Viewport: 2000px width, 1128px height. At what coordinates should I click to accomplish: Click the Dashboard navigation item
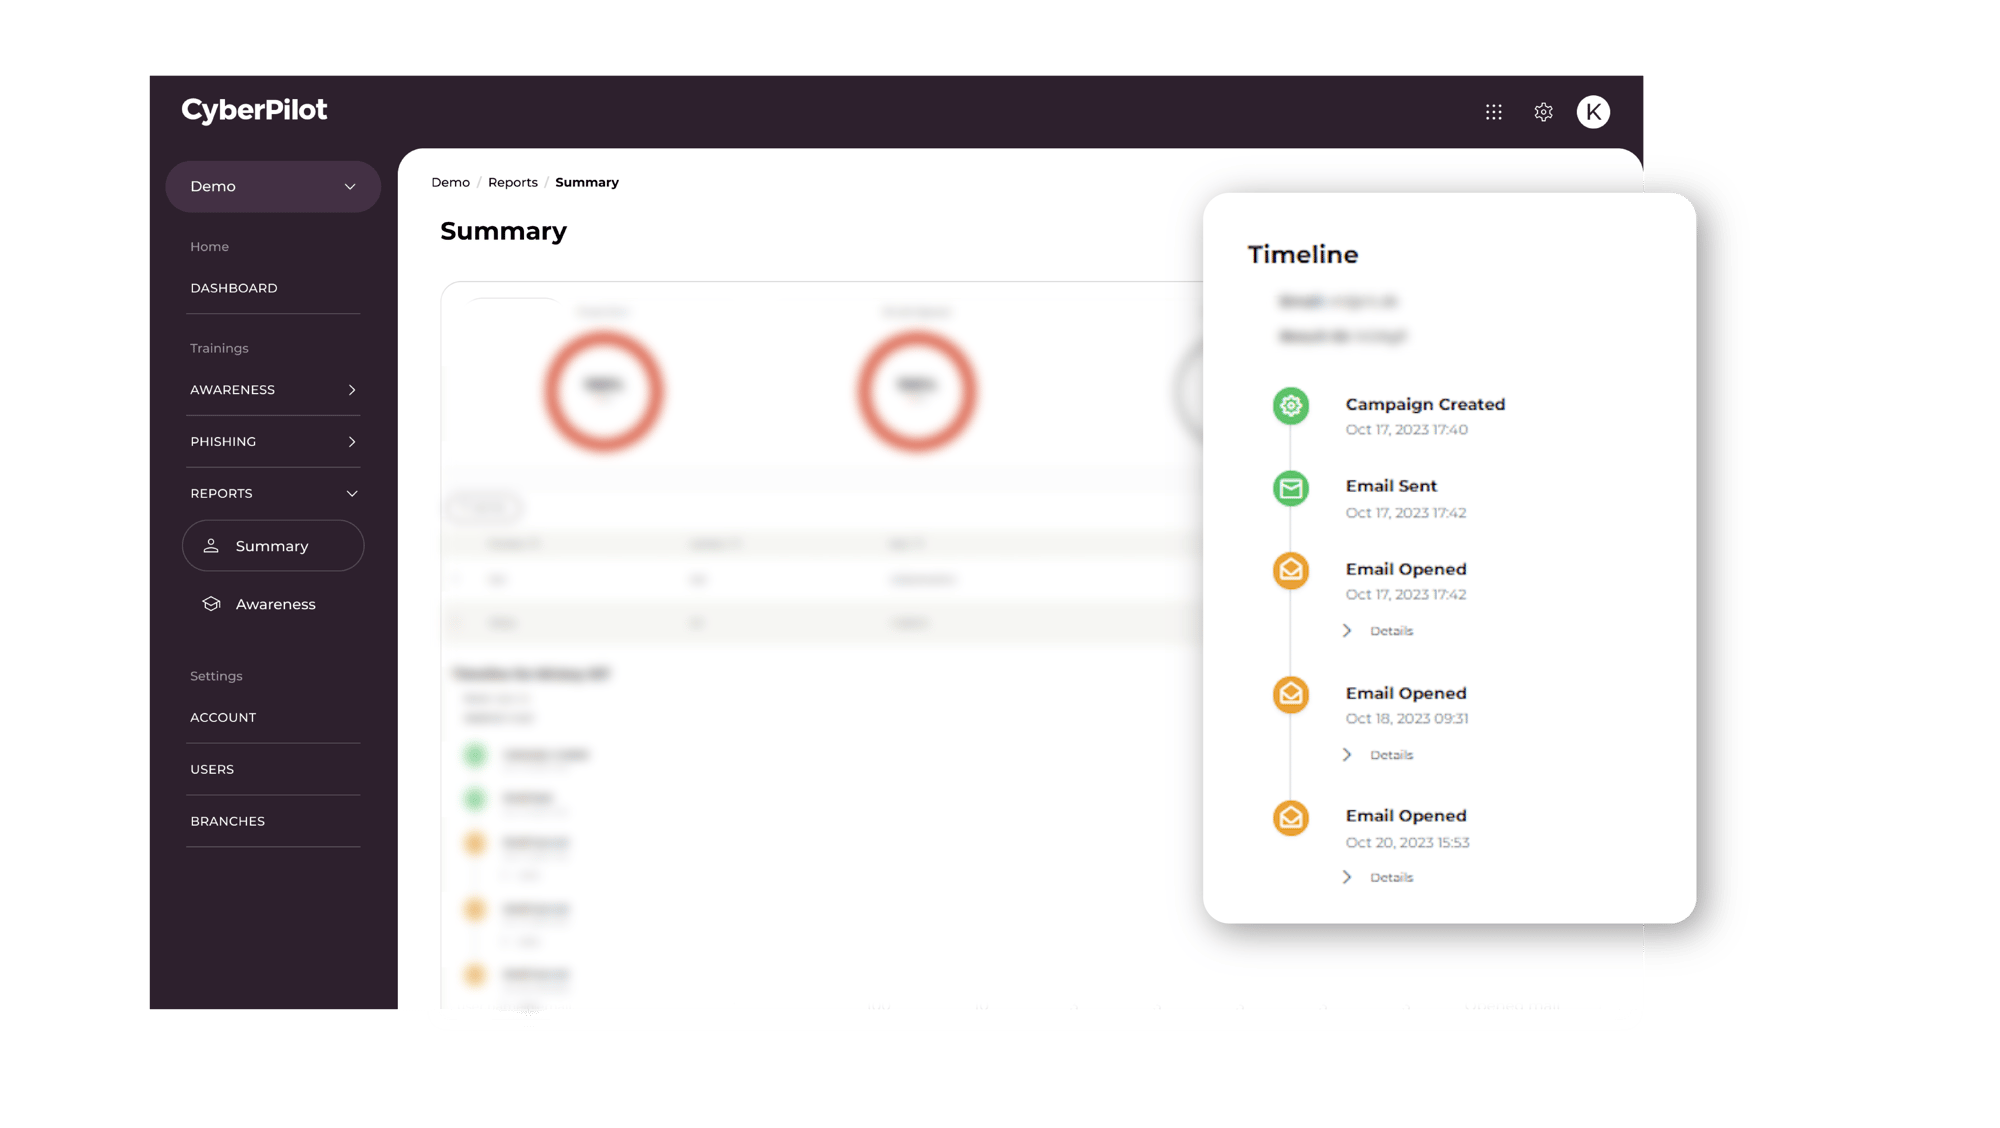[x=234, y=287]
